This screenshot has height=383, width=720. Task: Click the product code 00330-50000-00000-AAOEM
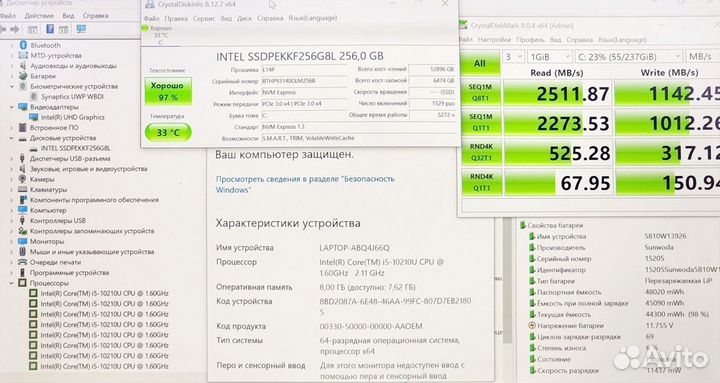(371, 327)
